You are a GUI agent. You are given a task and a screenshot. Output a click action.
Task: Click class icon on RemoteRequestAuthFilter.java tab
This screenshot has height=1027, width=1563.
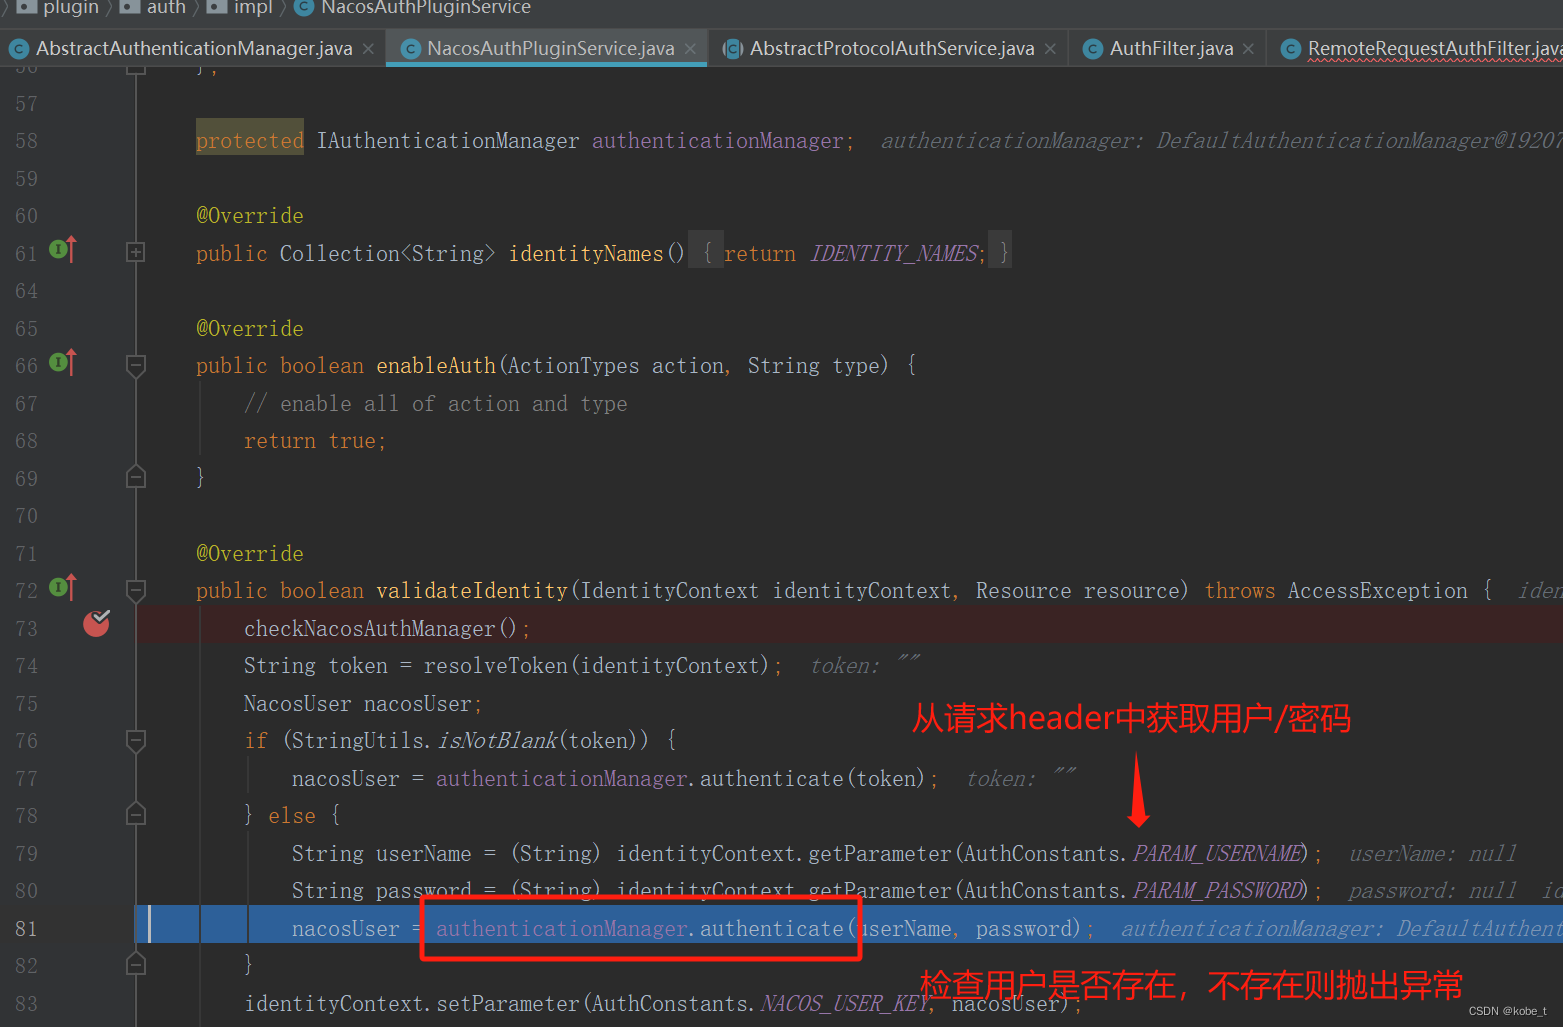coord(1291,49)
